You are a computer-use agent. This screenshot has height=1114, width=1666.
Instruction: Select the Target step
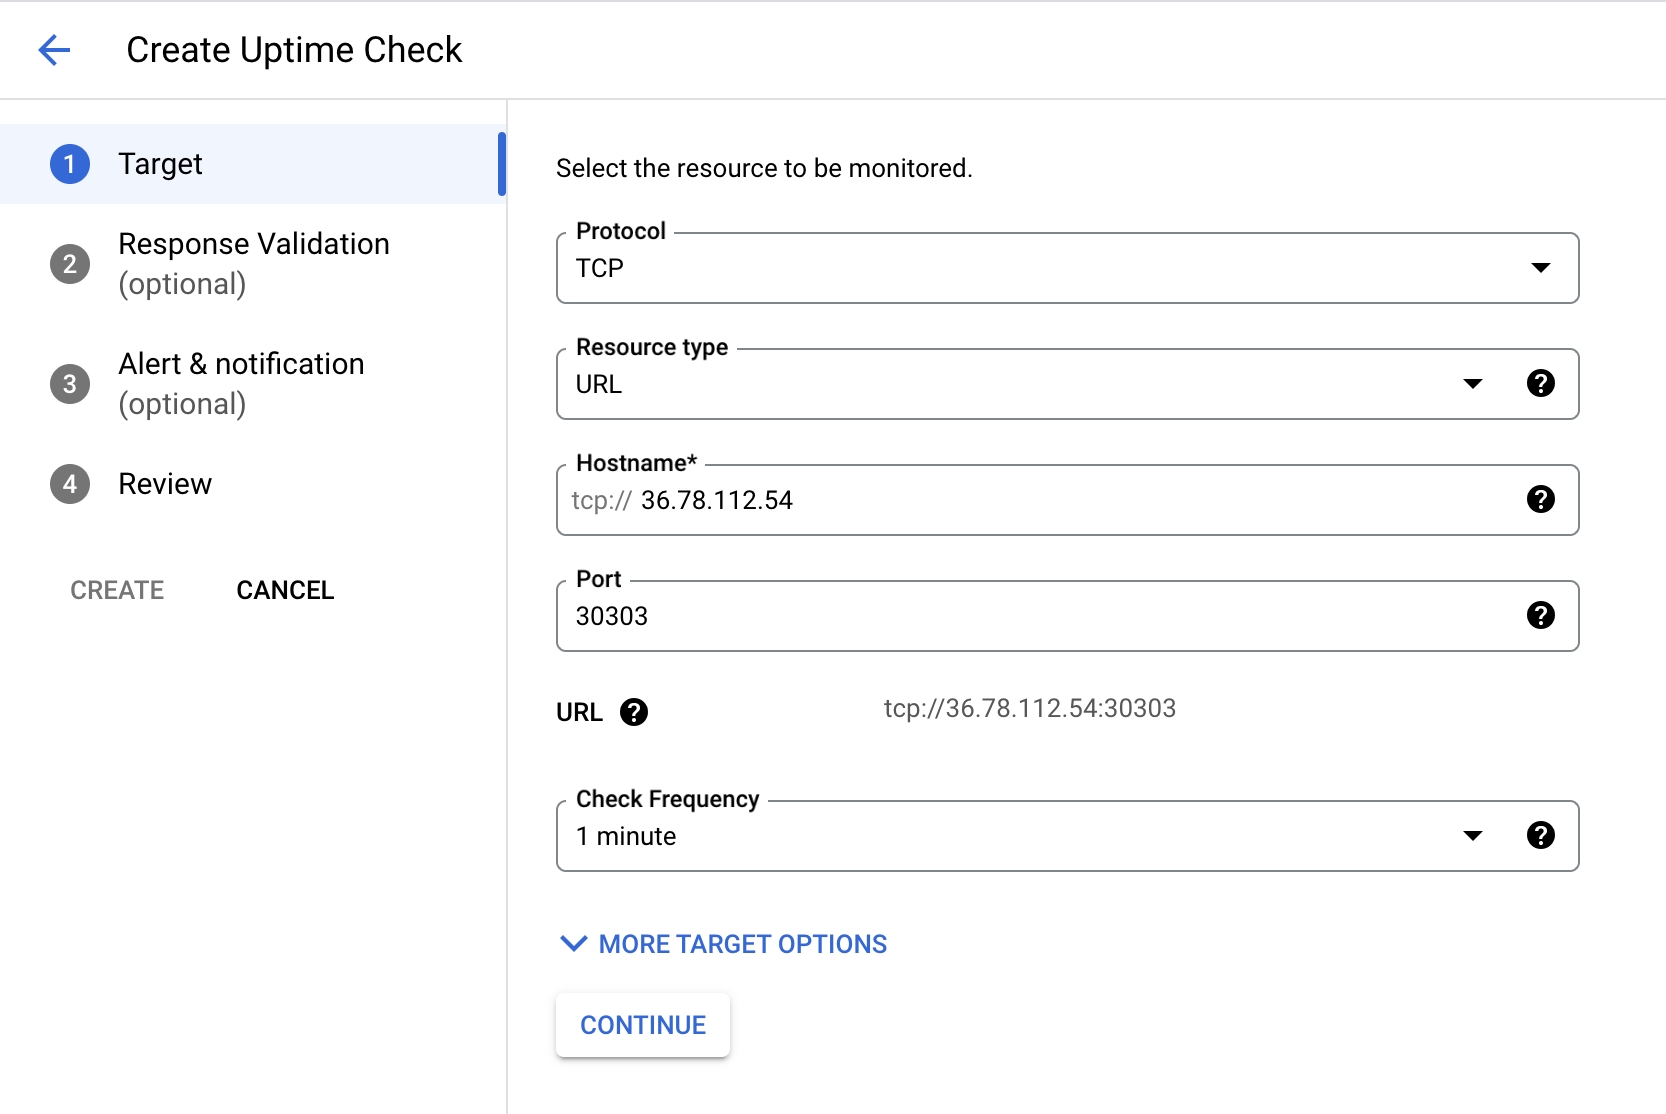tap(160, 164)
